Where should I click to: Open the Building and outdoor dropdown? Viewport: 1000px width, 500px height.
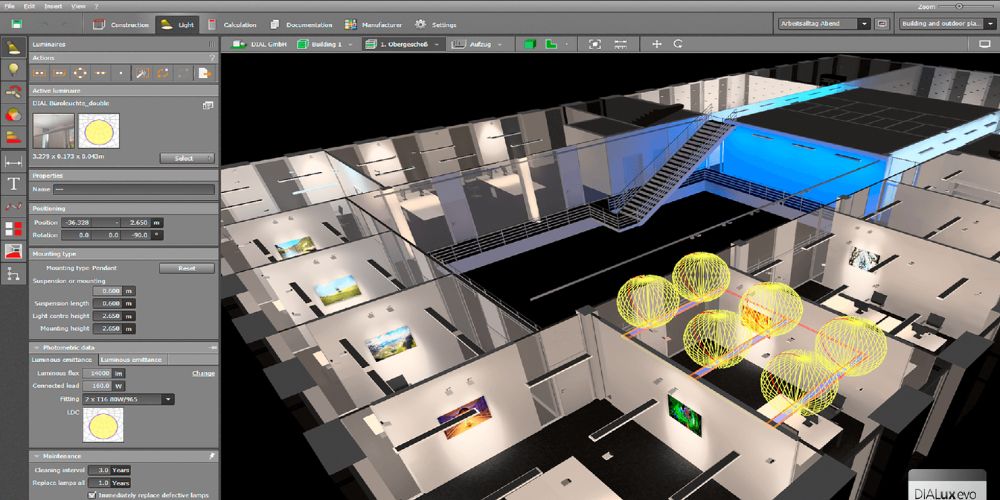pyautogui.click(x=989, y=24)
